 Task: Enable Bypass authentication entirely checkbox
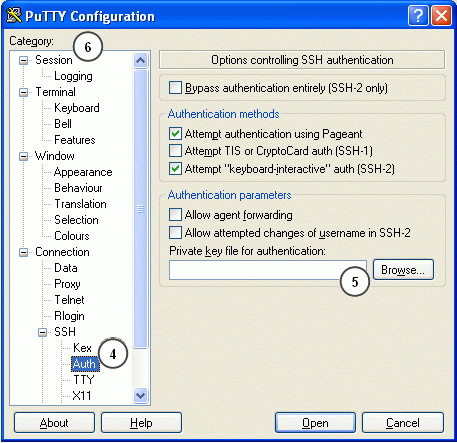175,88
